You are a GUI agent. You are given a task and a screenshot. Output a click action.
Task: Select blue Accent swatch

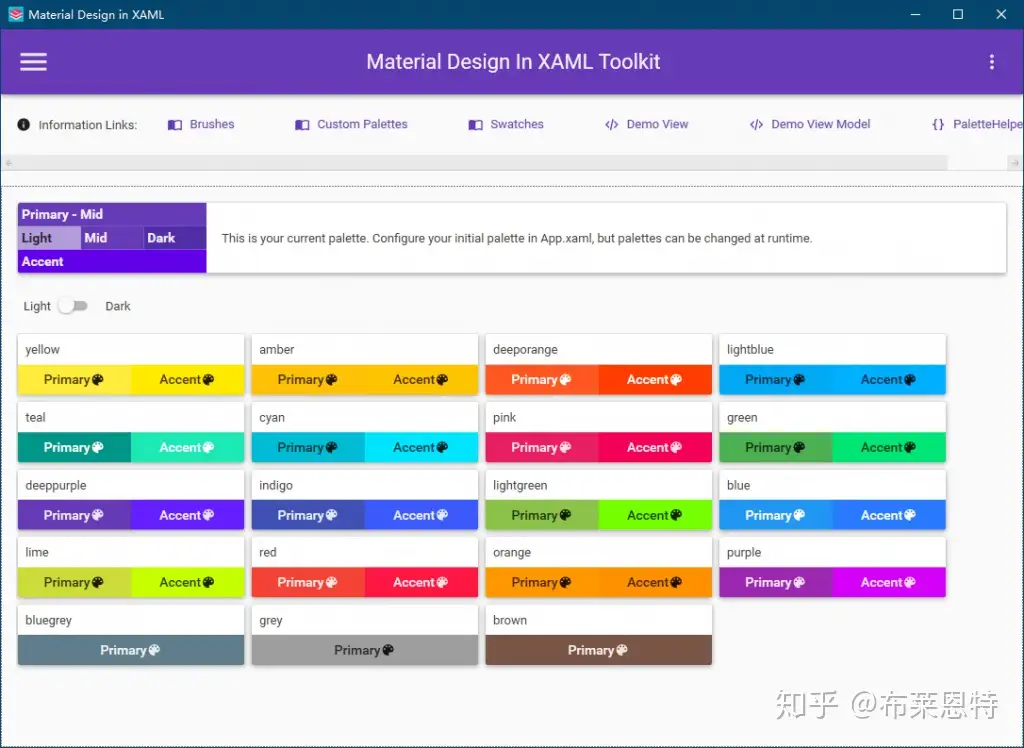click(889, 515)
